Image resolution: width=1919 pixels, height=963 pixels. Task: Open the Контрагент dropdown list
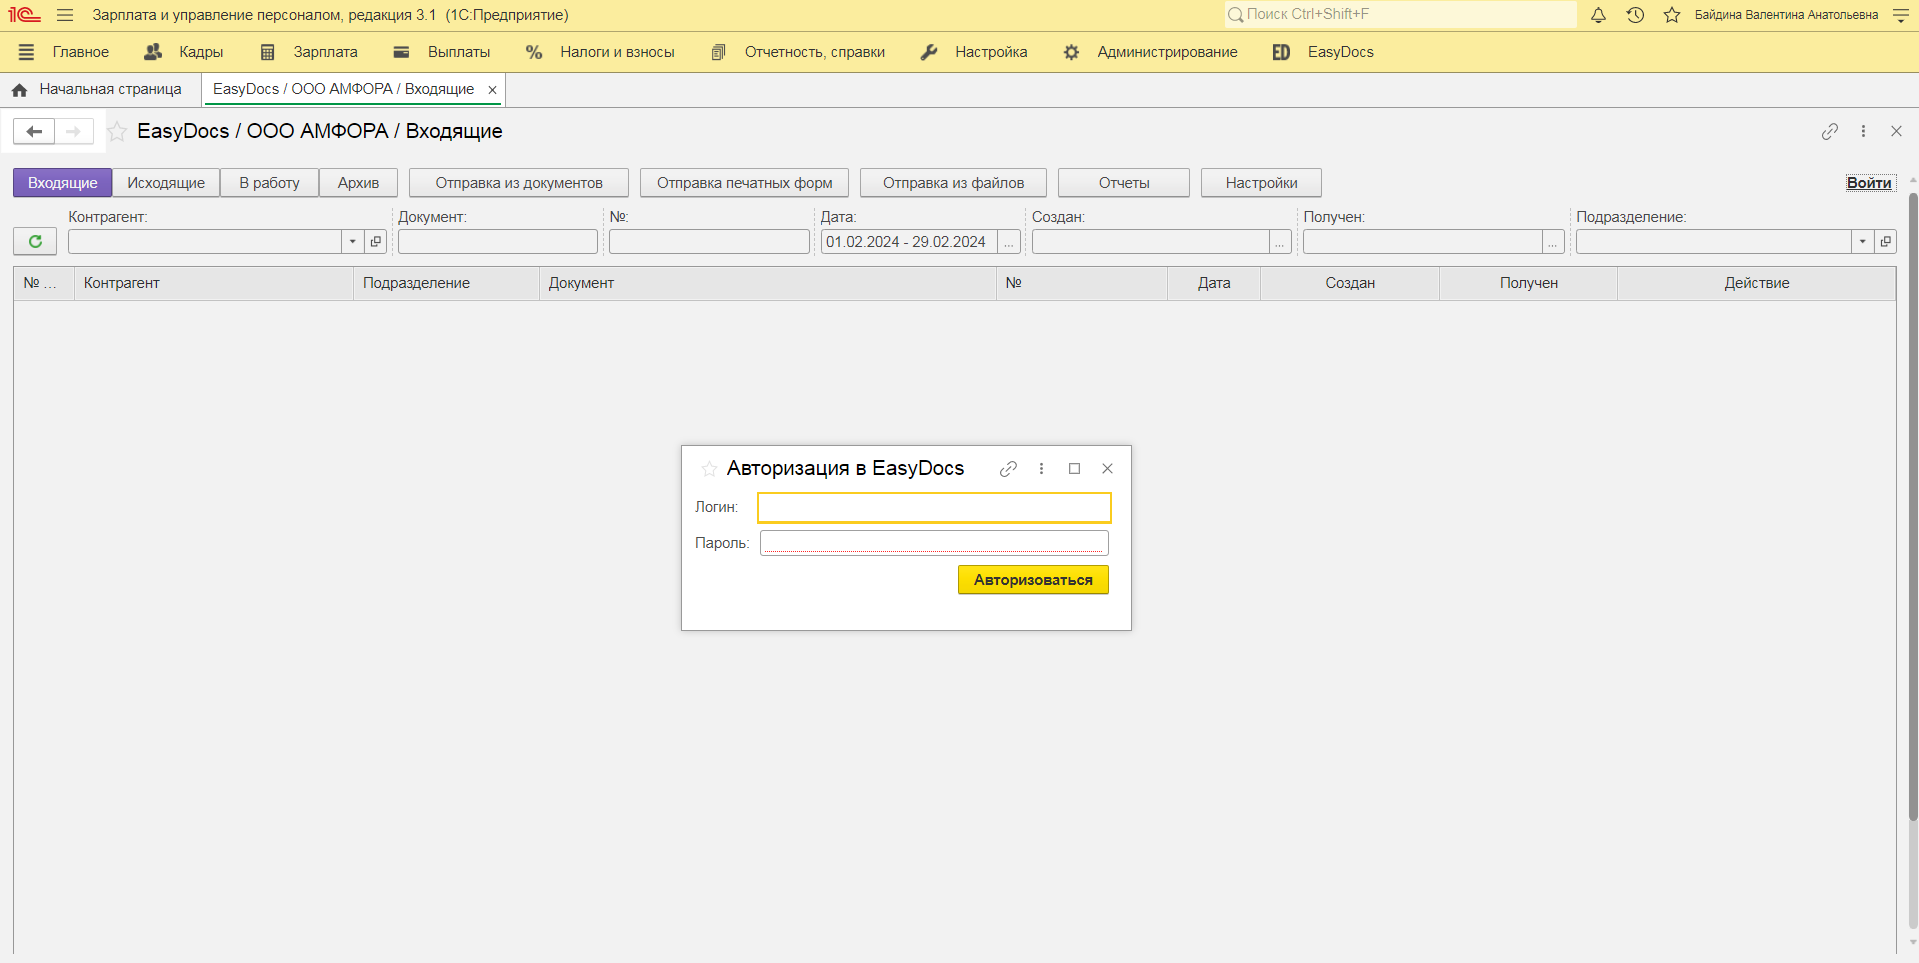(x=351, y=241)
